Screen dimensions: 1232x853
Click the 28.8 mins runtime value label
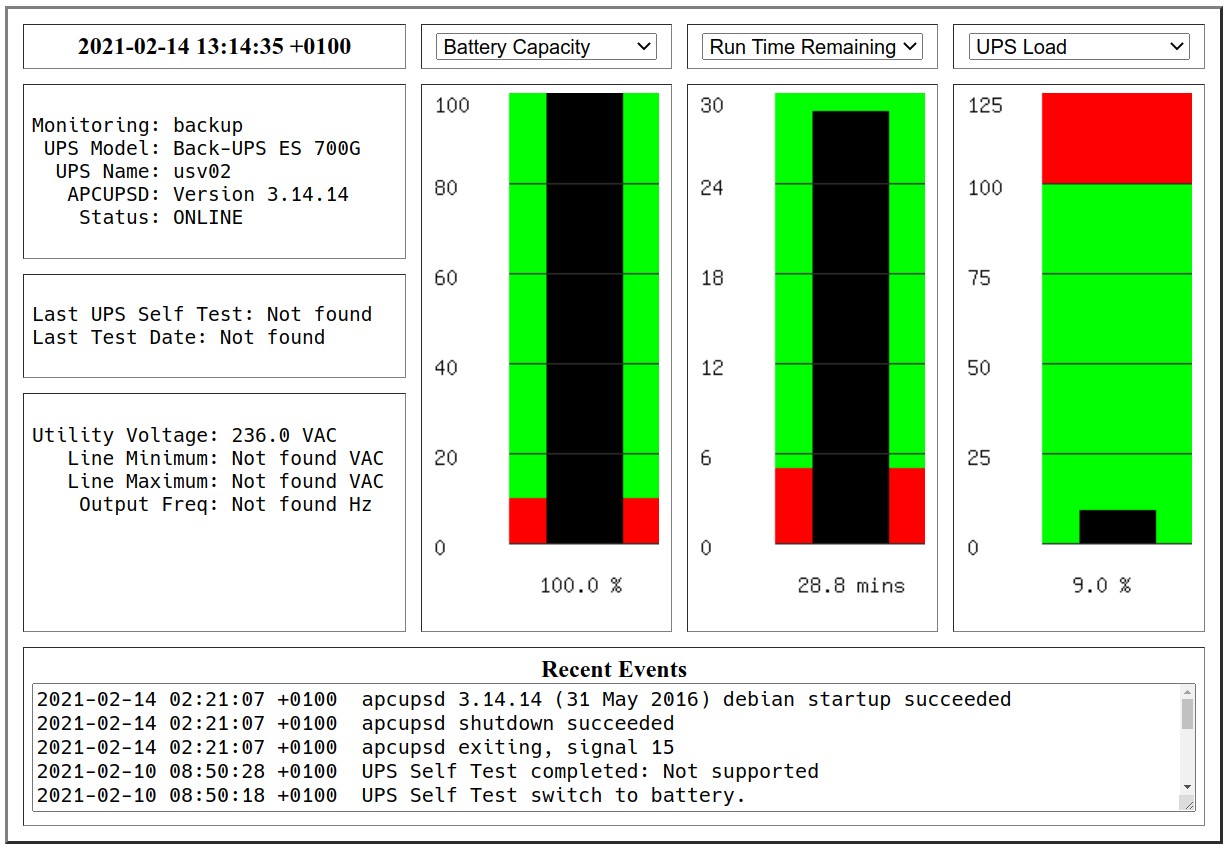pyautogui.click(x=850, y=585)
